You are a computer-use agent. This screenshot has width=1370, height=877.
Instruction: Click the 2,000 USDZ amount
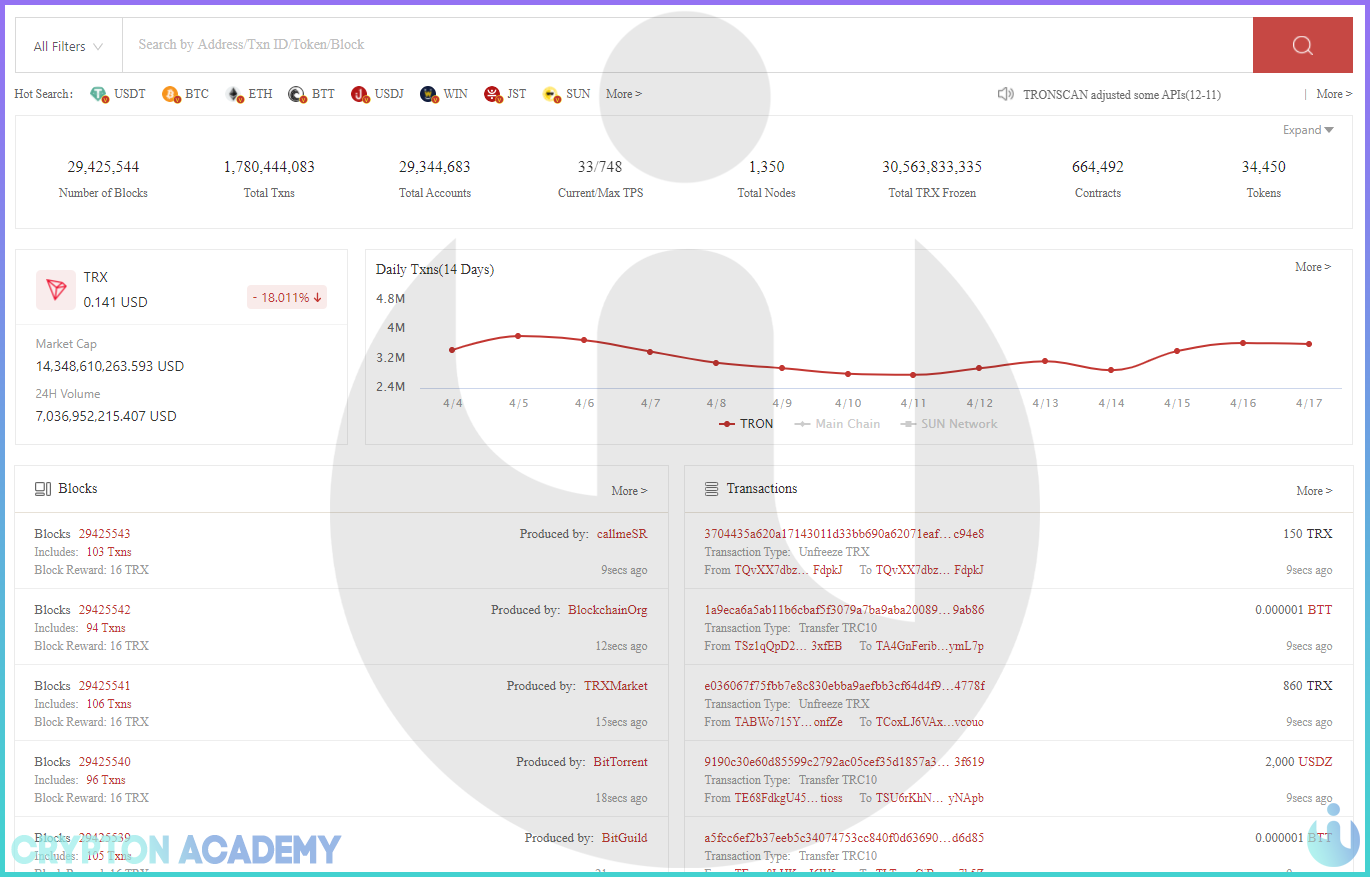pyautogui.click(x=1299, y=762)
